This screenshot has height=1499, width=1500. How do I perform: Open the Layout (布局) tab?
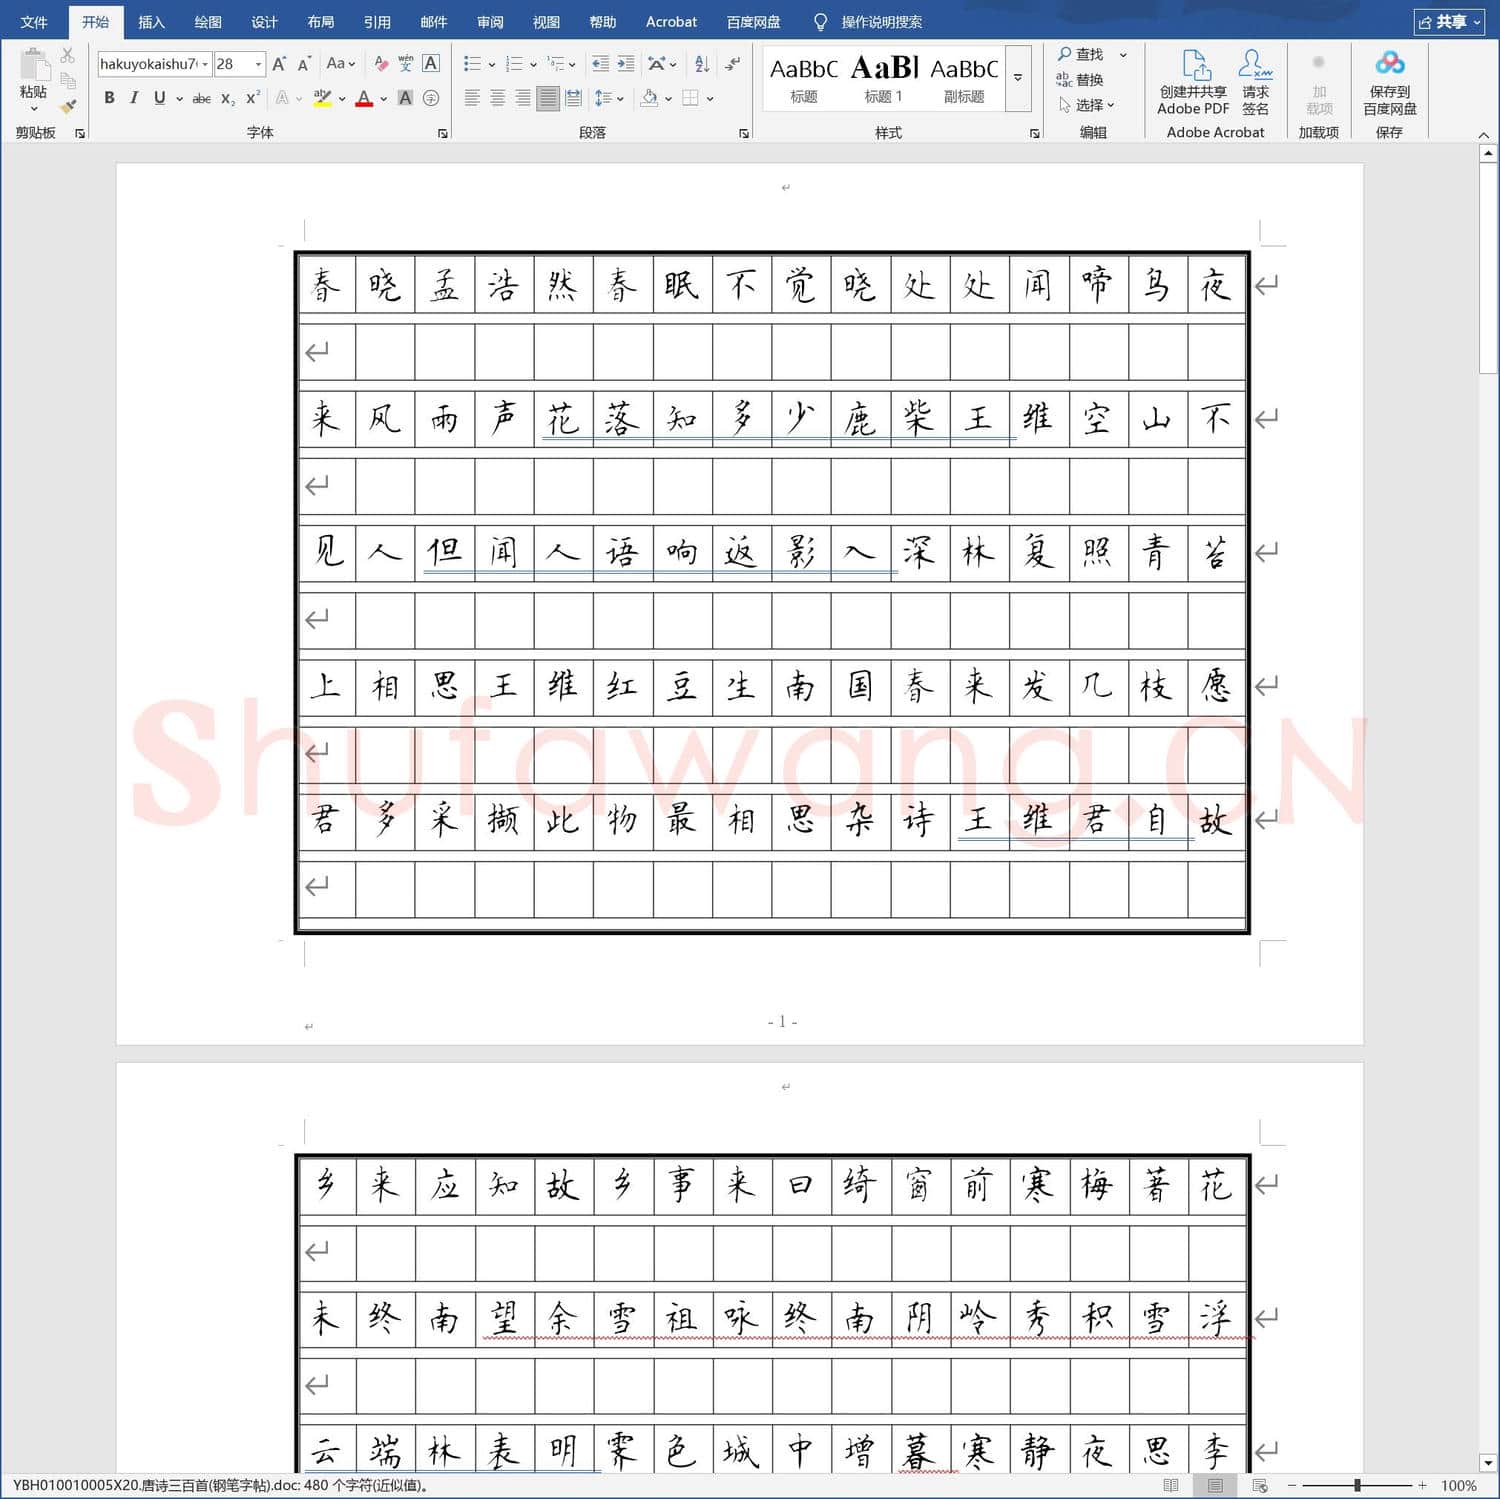tap(321, 22)
